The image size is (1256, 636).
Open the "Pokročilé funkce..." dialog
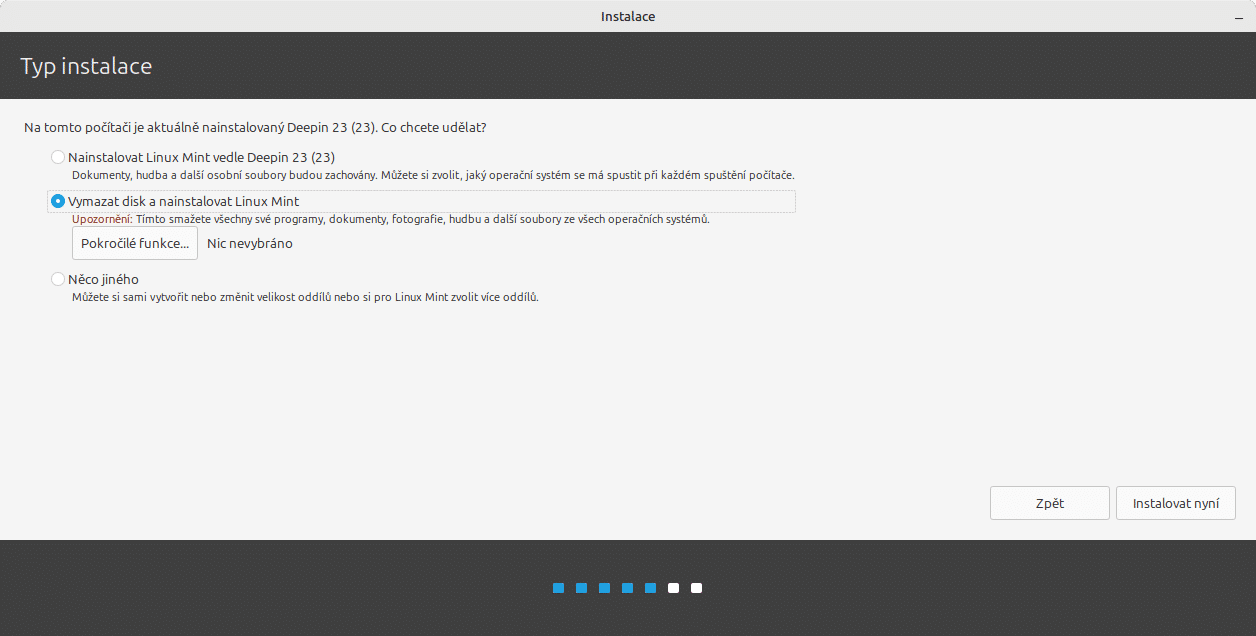click(134, 242)
